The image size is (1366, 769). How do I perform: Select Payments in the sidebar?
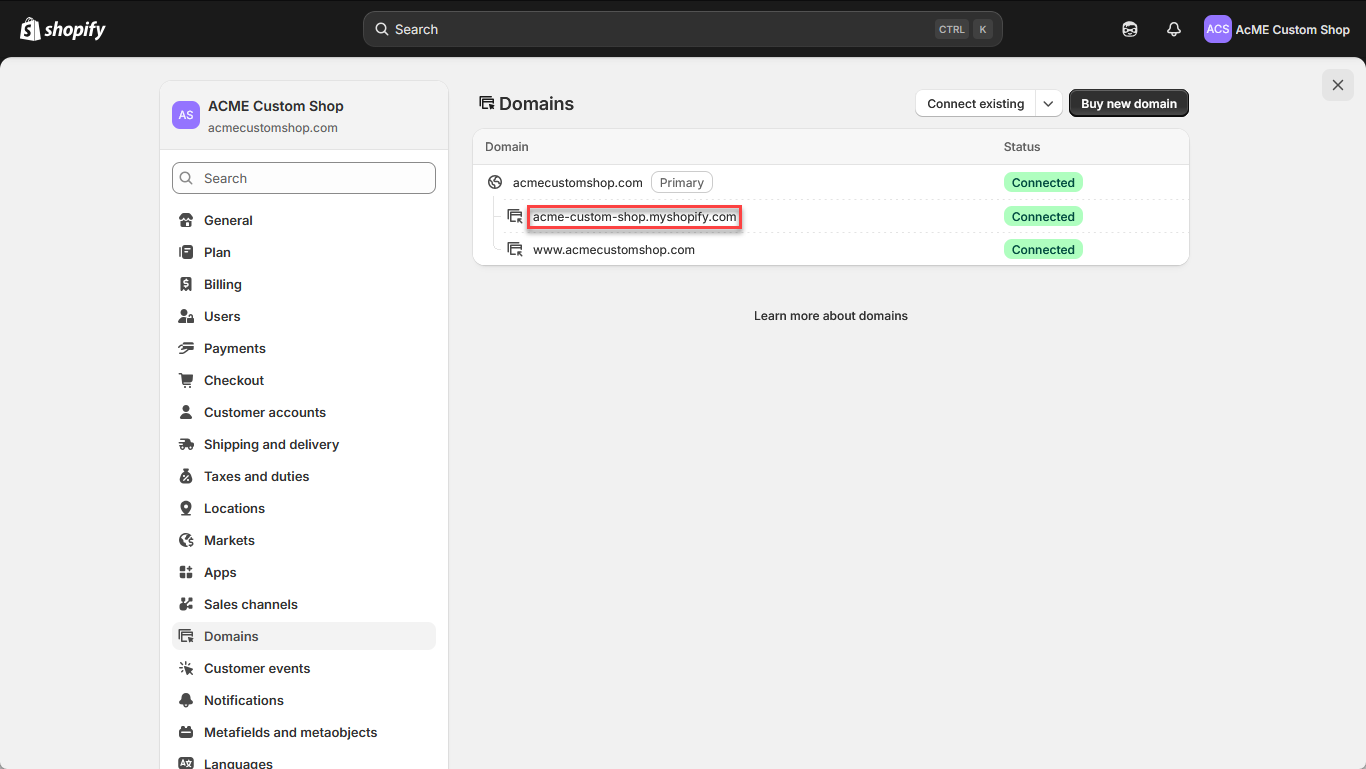click(x=304, y=348)
